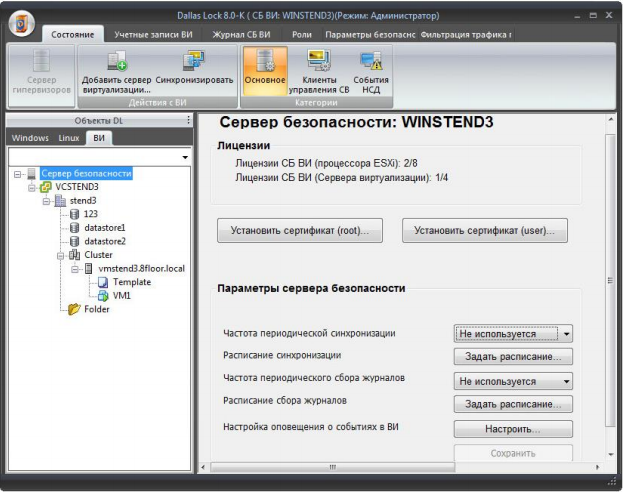Click the vmstend3.8floor.local host icon
The image size is (624, 492).
coord(89,269)
